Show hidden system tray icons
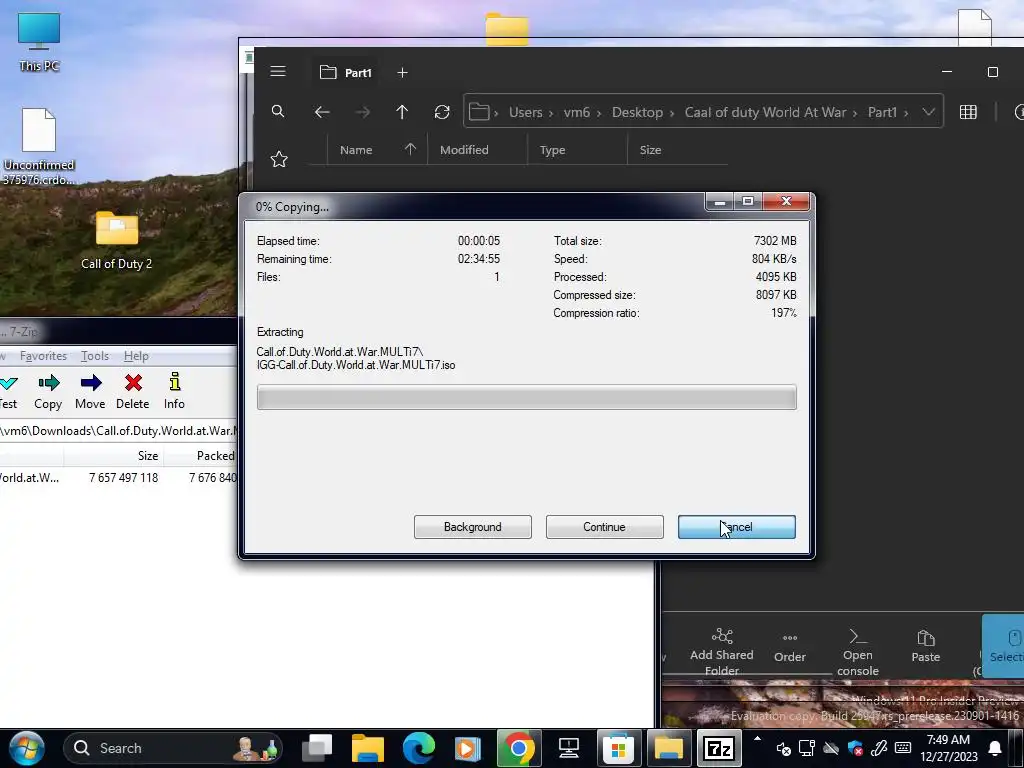1024x768 pixels. point(757,739)
